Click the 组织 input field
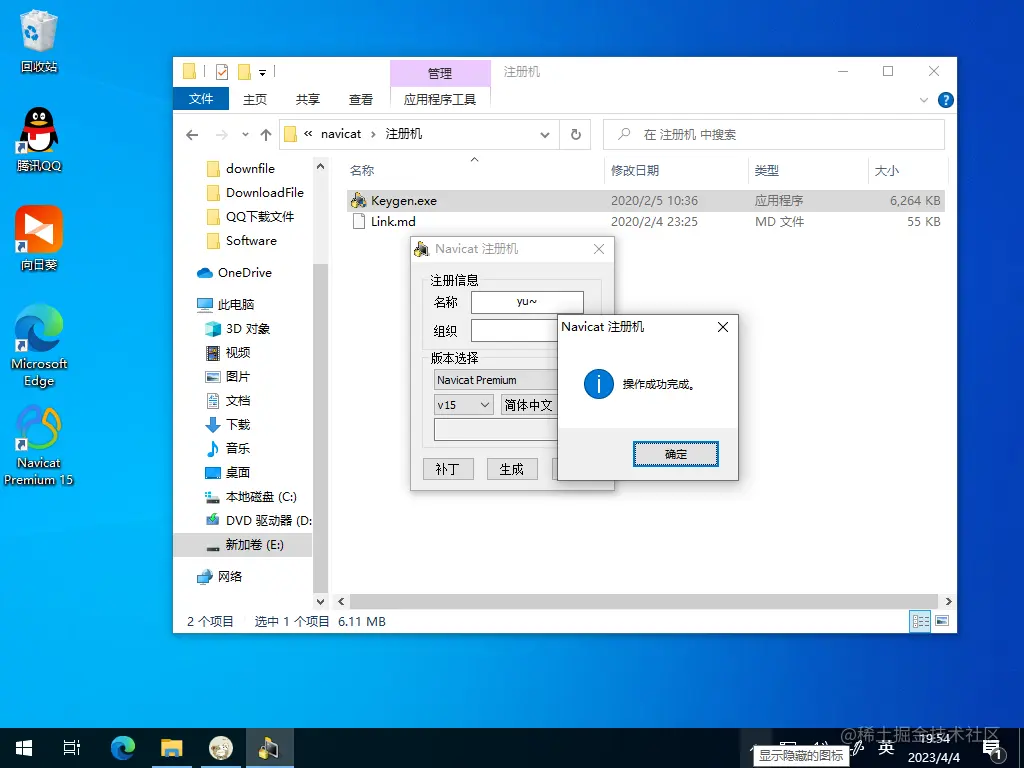Viewport: 1024px width, 768px height. pos(514,330)
